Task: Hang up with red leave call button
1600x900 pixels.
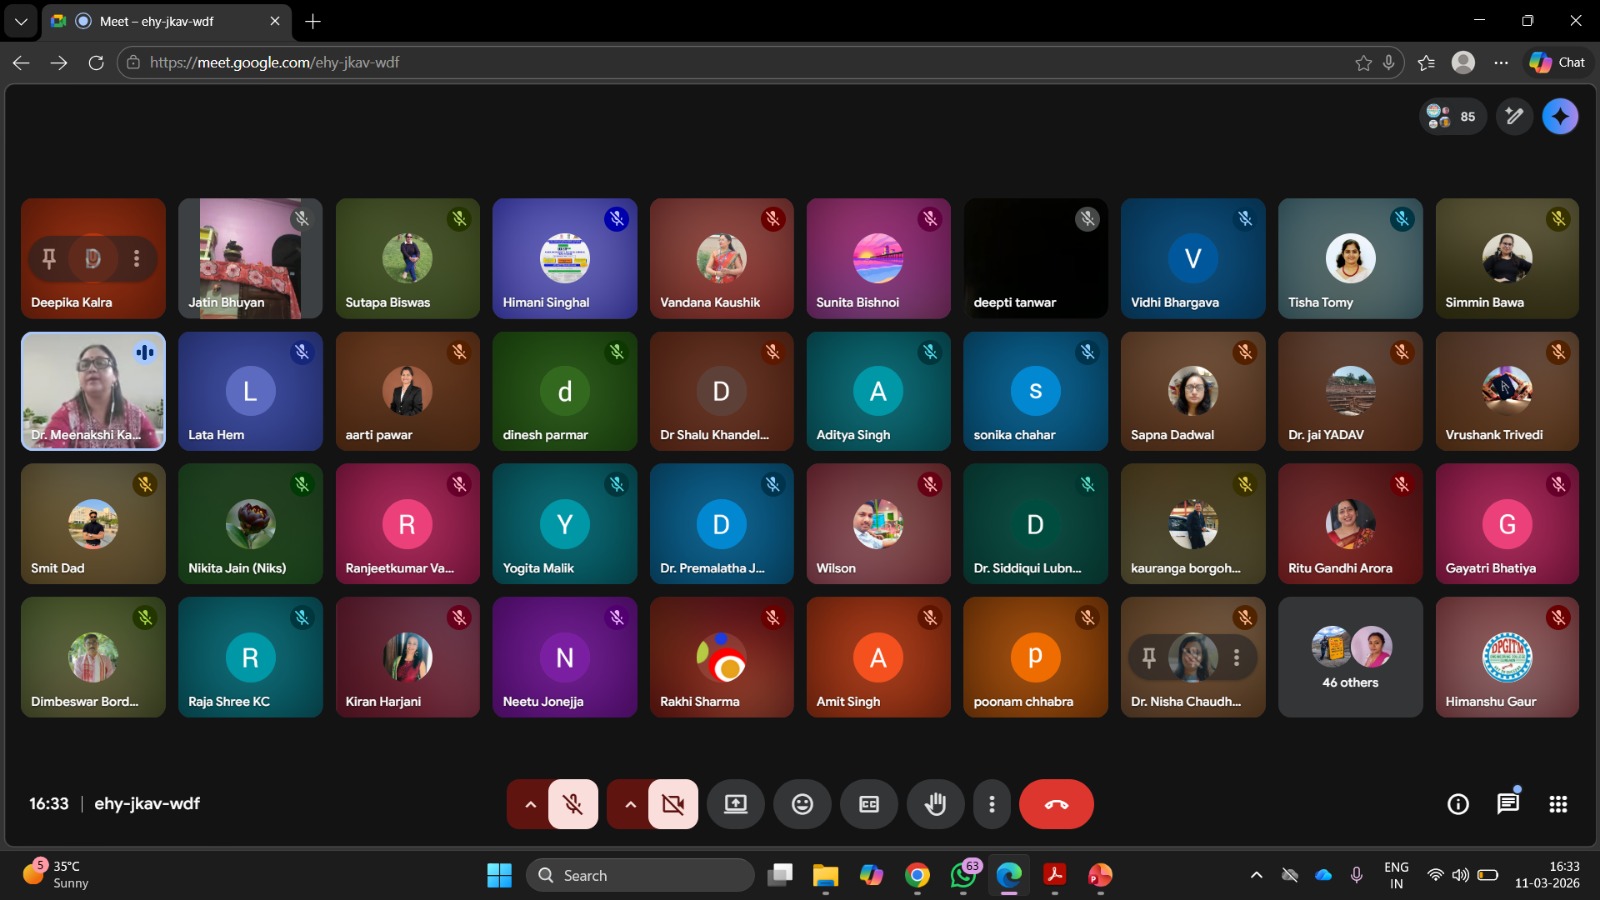Action: coord(1056,804)
